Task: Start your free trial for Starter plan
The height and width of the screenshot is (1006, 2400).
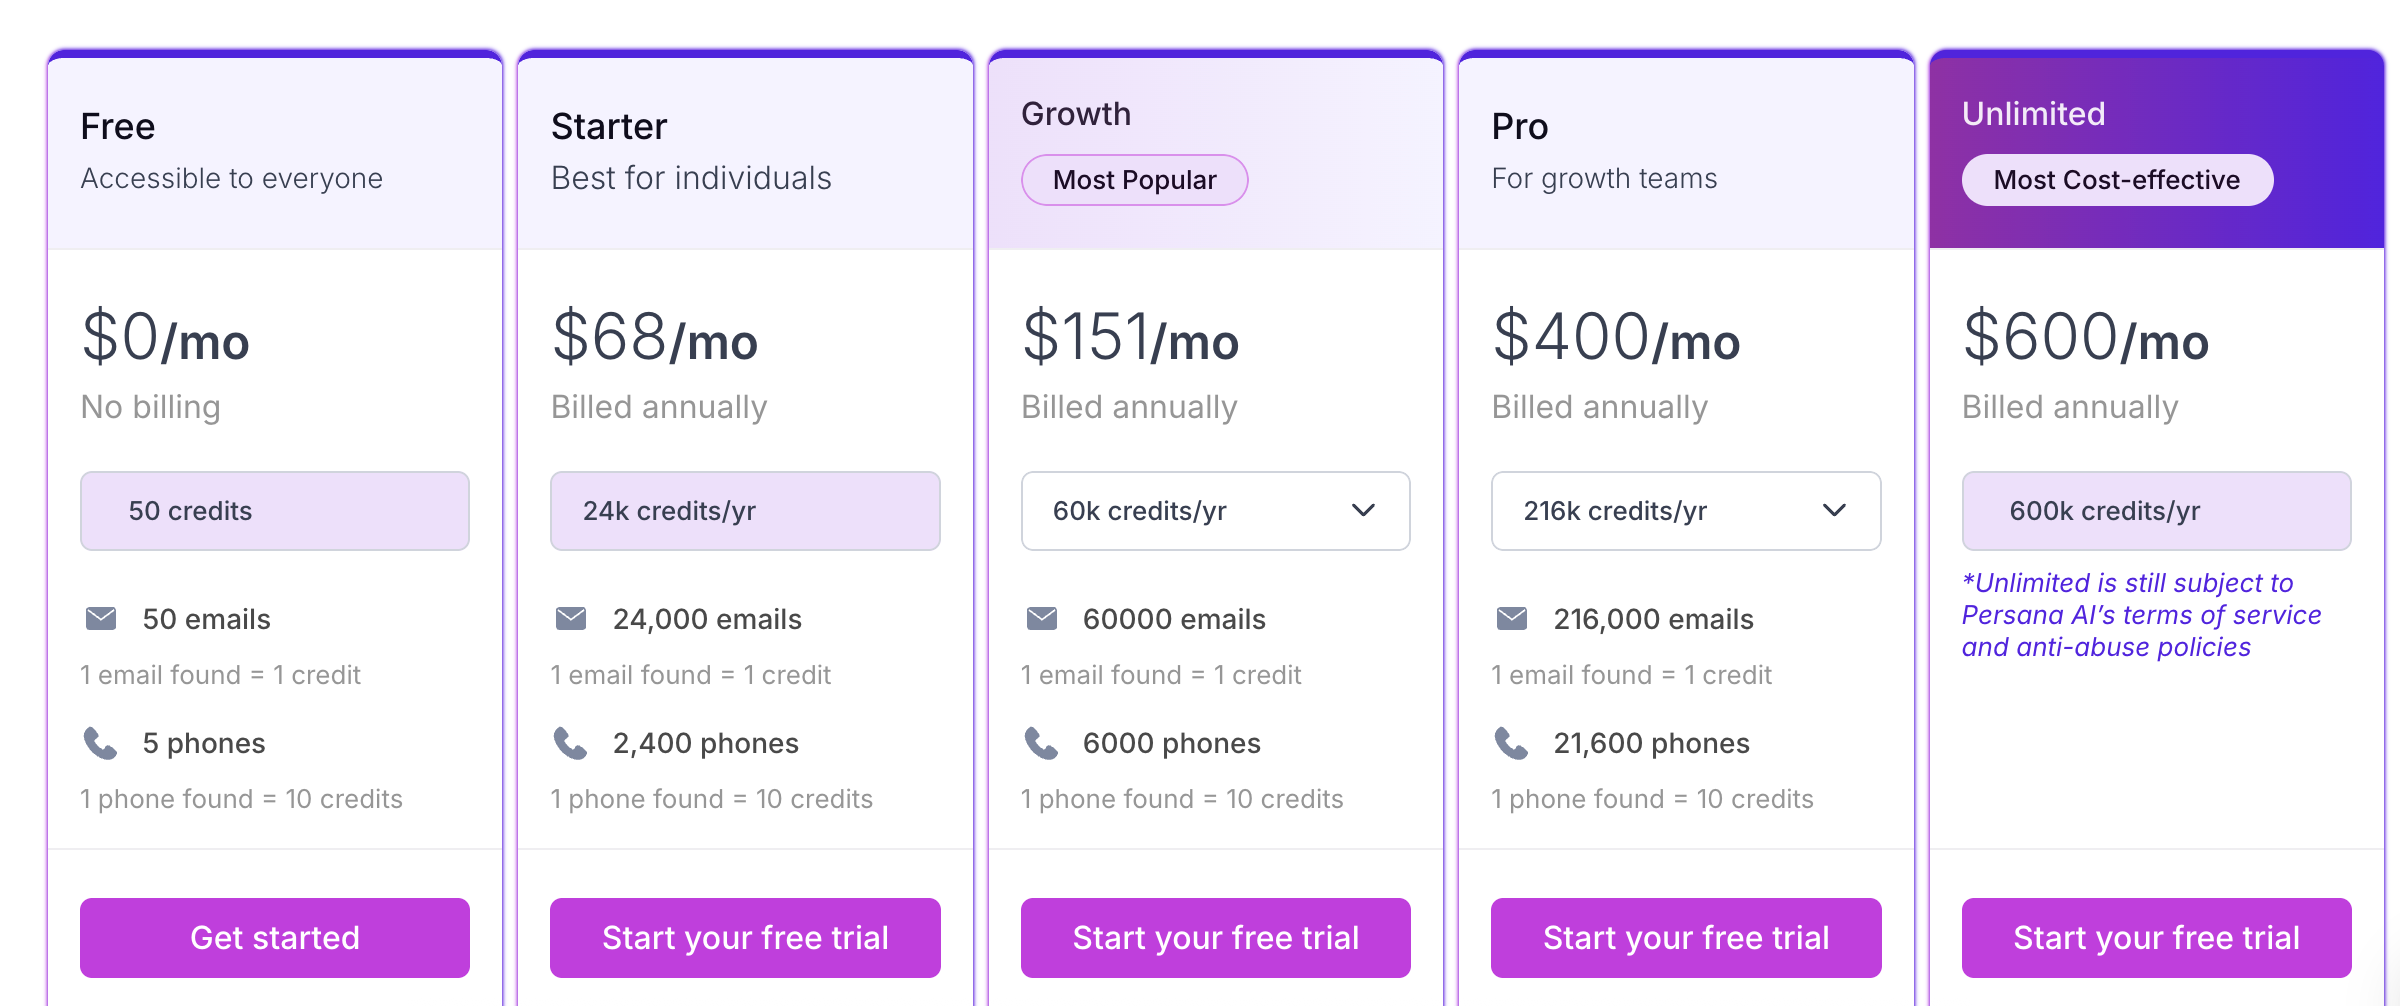Action: (745, 938)
